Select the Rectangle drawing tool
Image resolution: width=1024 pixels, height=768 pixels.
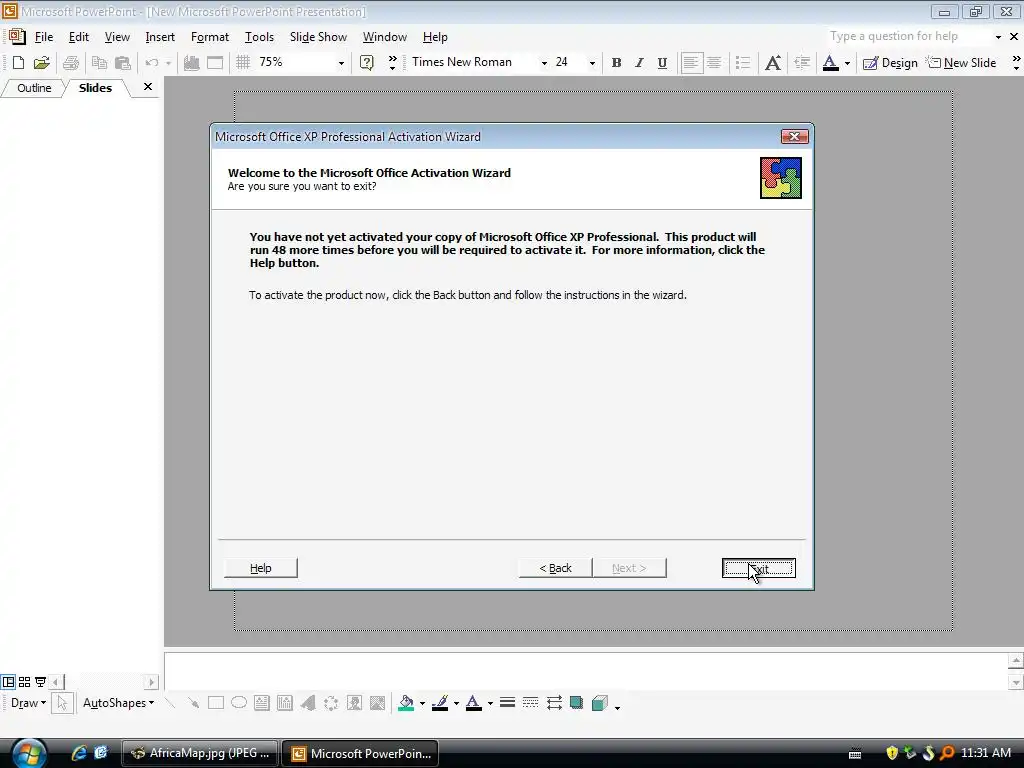[216, 703]
